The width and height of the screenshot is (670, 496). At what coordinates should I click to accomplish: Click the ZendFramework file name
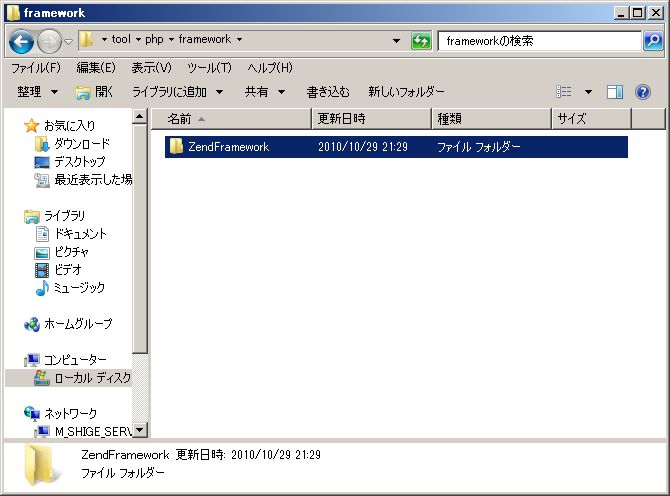point(229,147)
